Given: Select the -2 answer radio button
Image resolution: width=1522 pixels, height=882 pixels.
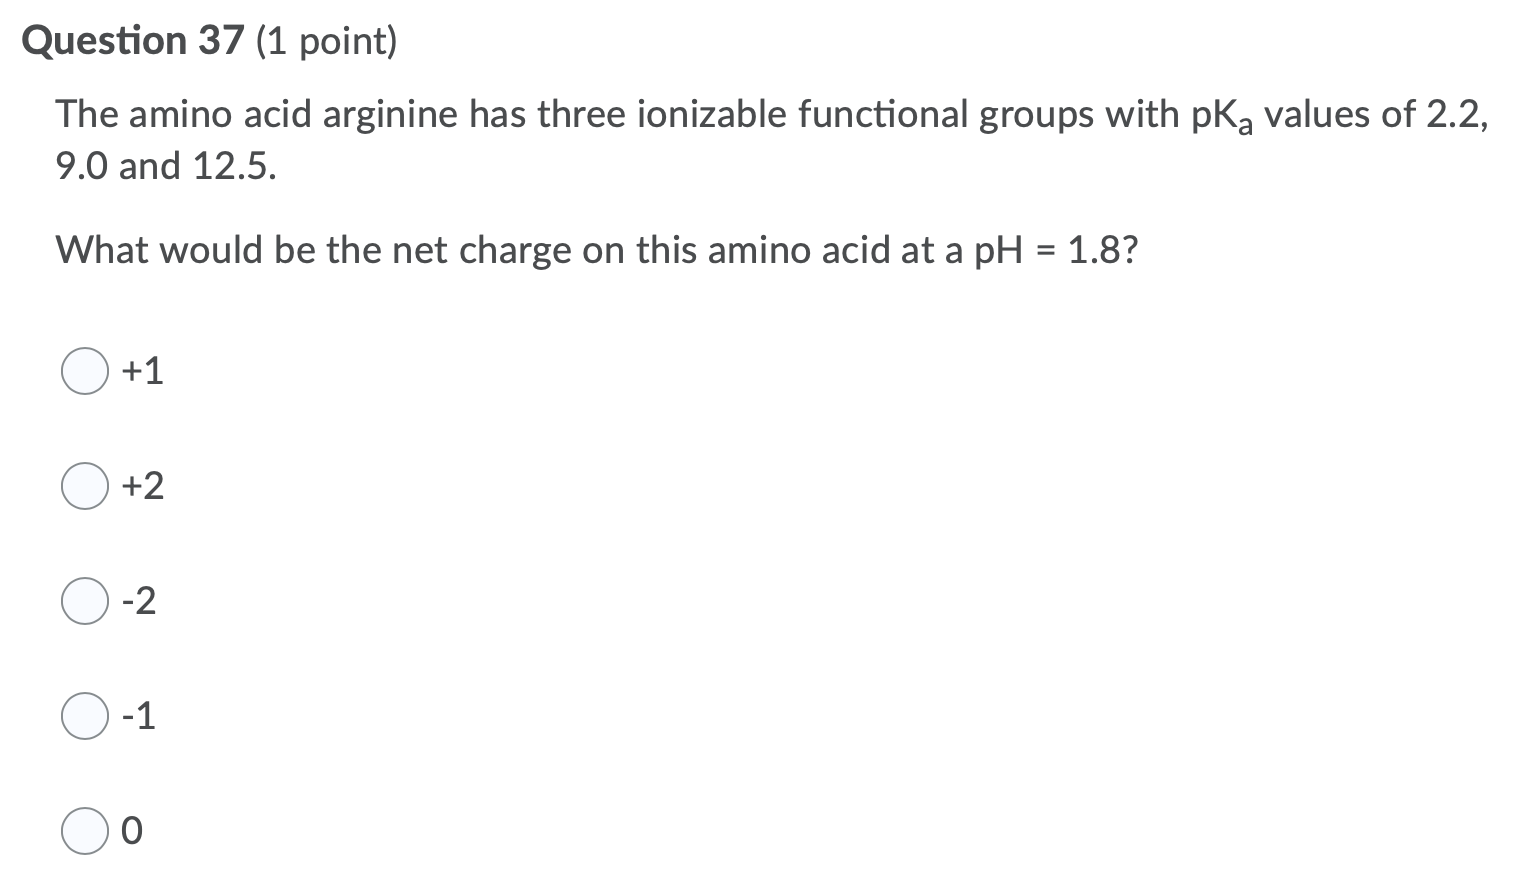Looking at the screenshot, I should [84, 602].
